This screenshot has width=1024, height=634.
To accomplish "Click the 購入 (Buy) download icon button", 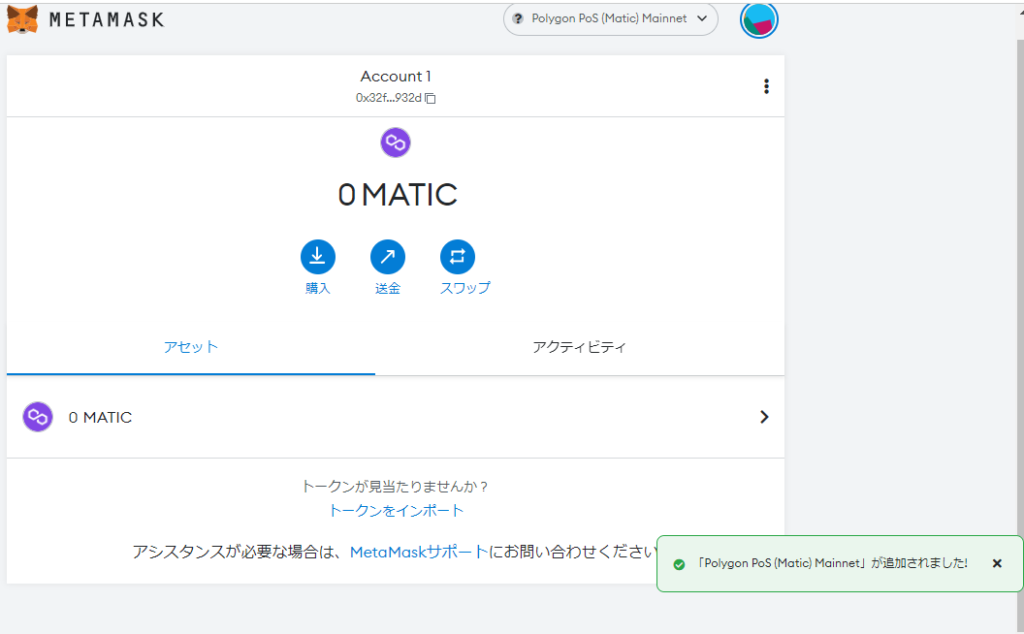I will (x=317, y=257).
